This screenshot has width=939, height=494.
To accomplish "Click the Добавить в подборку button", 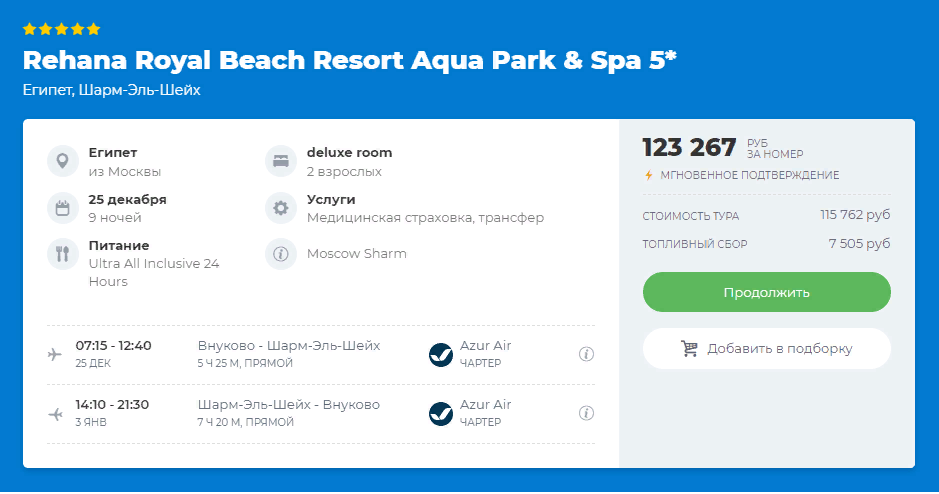I will pyautogui.click(x=767, y=348).
